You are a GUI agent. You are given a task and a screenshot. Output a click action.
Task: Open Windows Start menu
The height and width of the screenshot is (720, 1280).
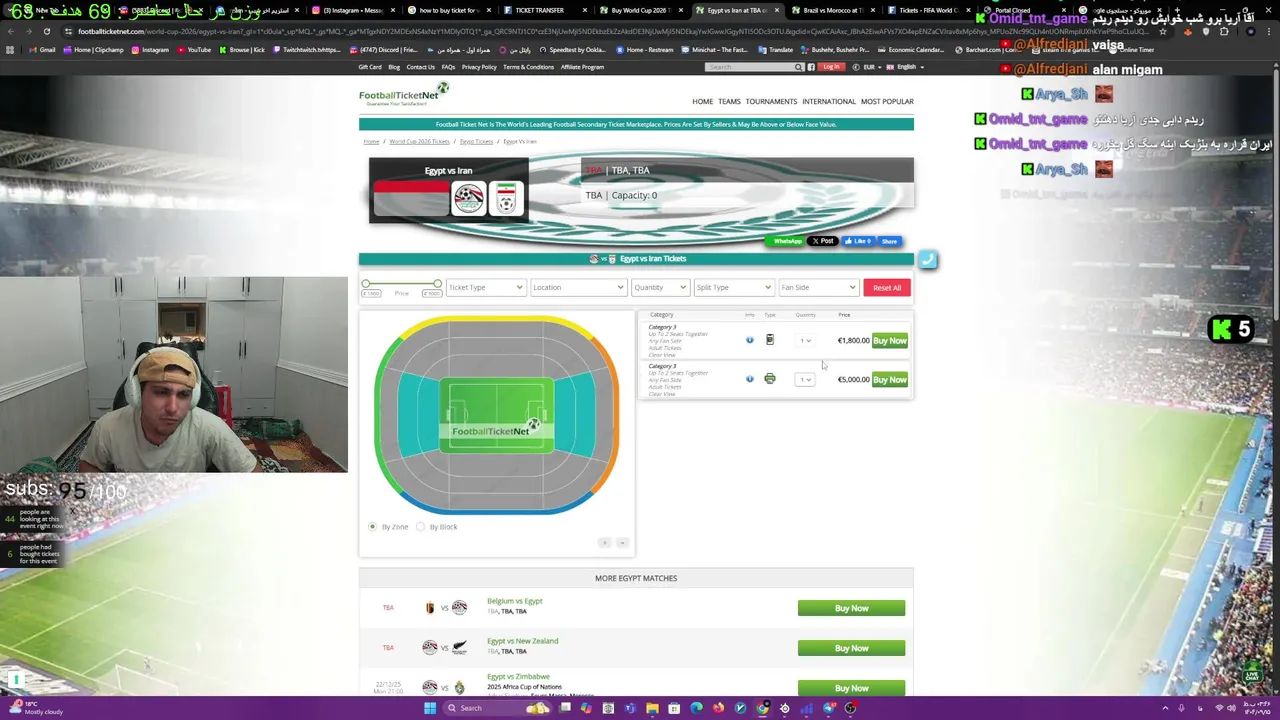pyautogui.click(x=430, y=708)
